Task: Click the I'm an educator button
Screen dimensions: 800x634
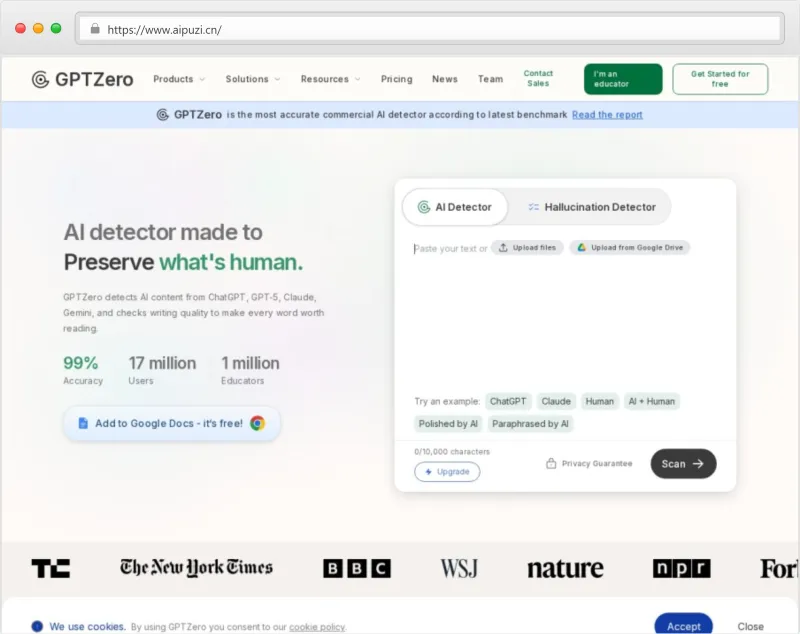Action: click(x=623, y=79)
